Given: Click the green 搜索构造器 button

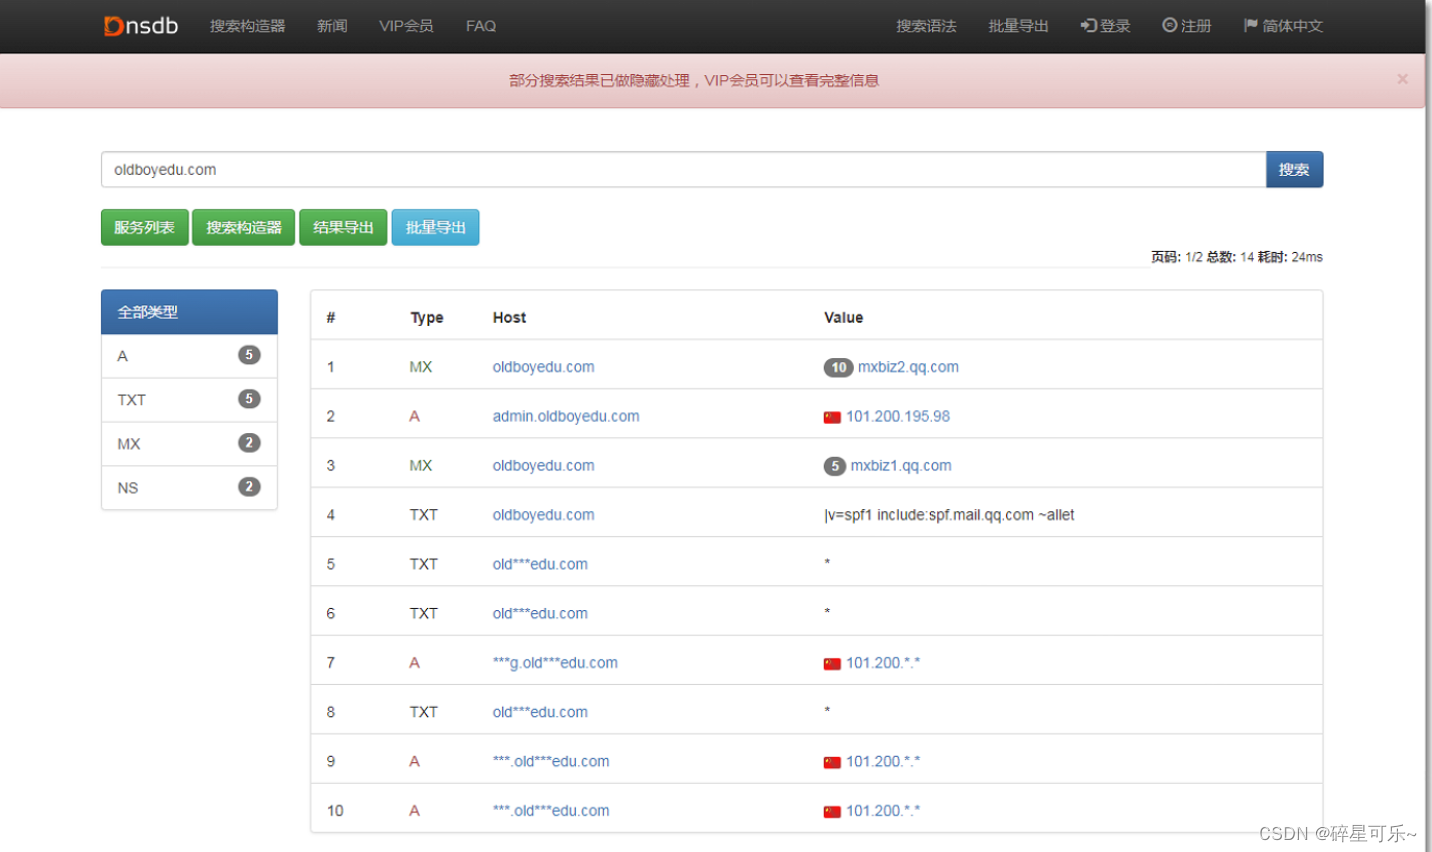Looking at the screenshot, I should coord(243,228).
